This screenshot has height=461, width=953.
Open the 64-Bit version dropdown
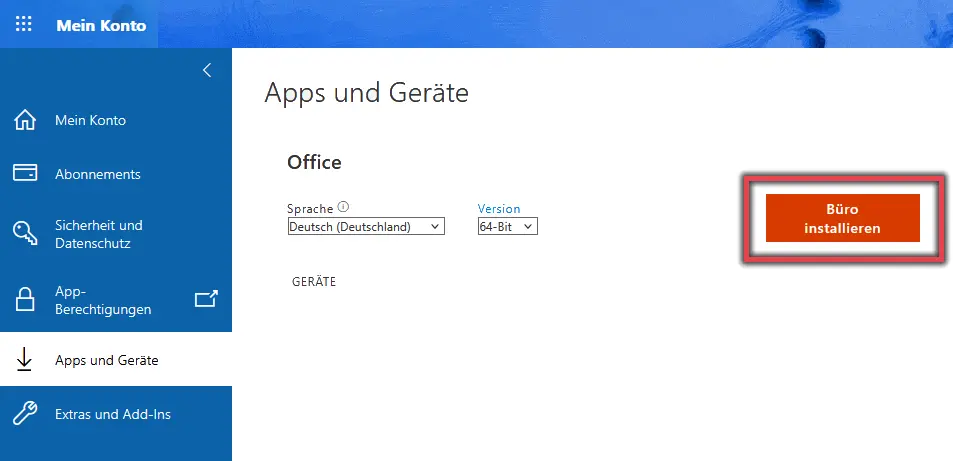tap(507, 226)
